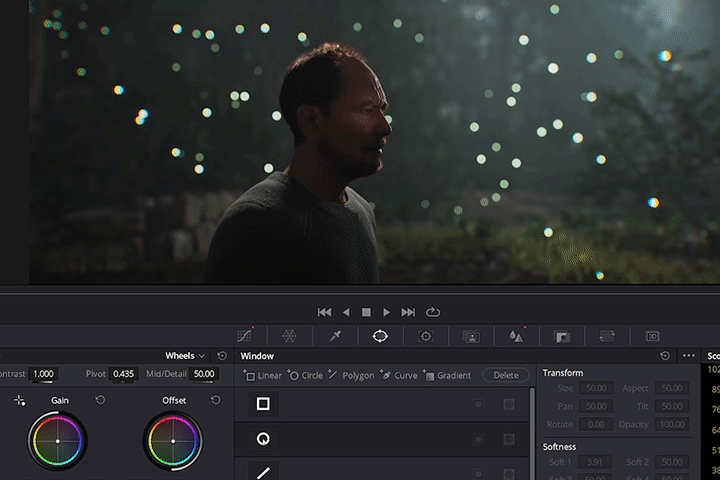
Task: Open Window palette options three-dot menu
Action: [689, 356]
